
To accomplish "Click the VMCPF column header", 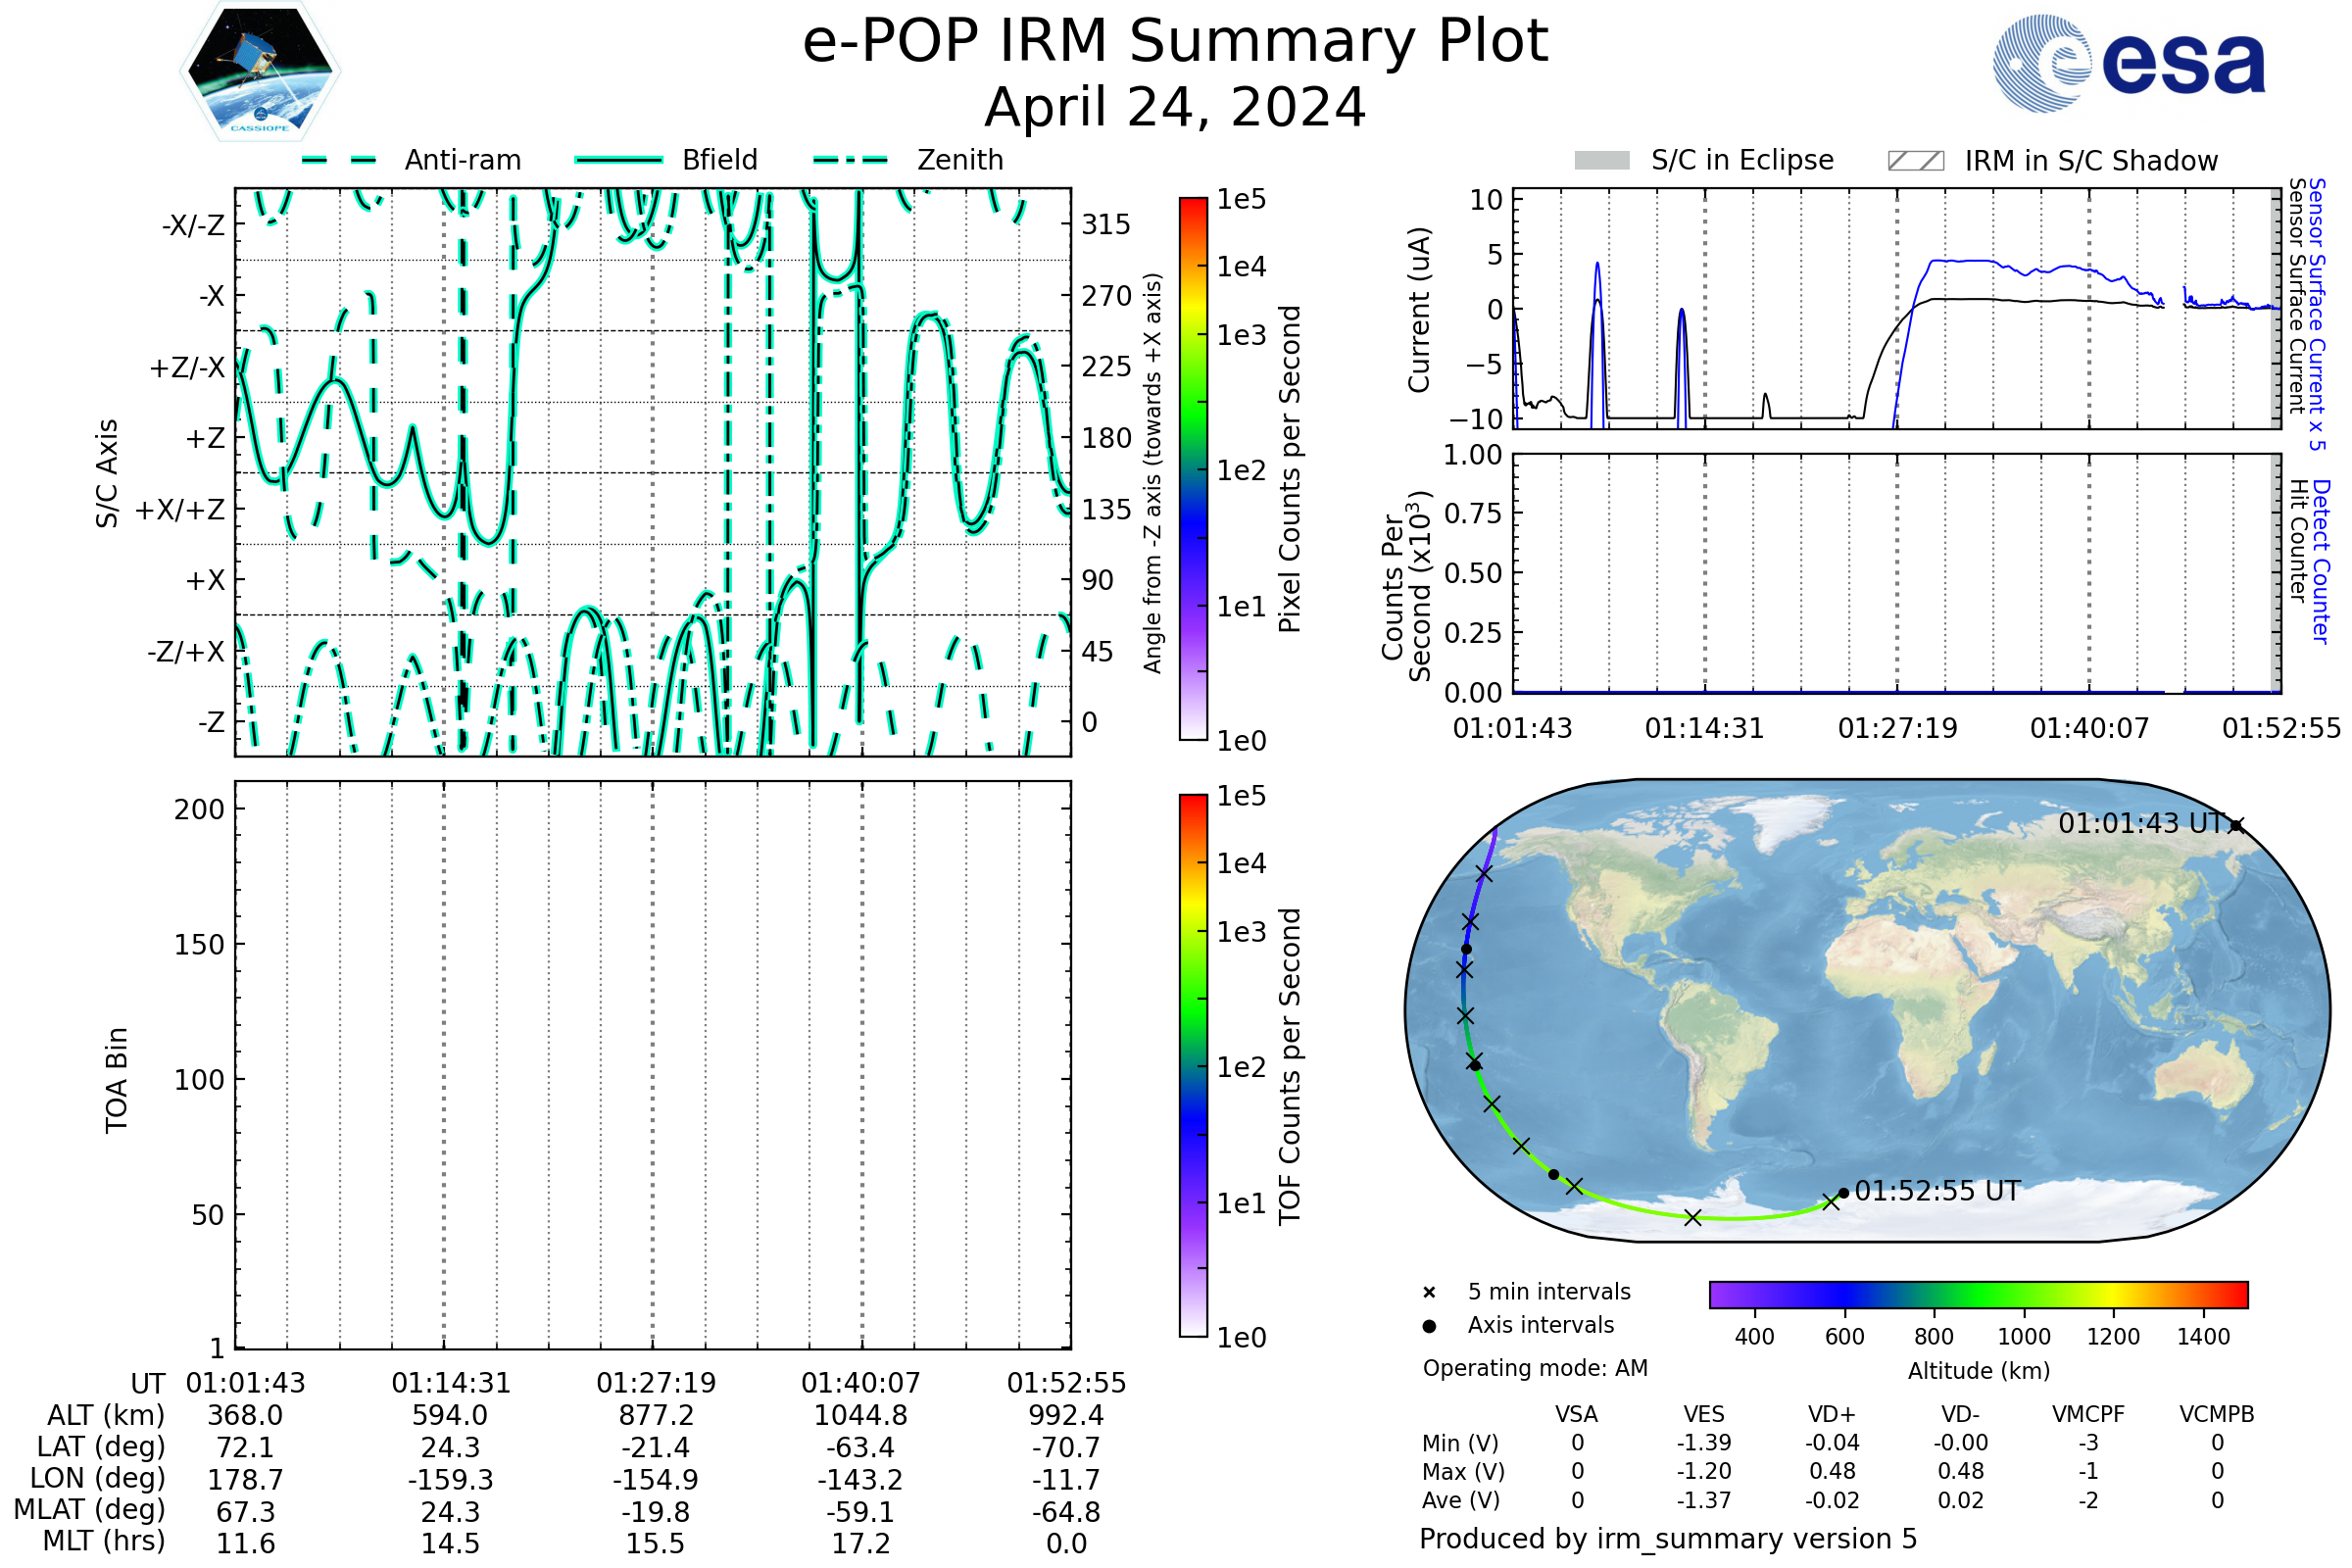I will click(2088, 1415).
